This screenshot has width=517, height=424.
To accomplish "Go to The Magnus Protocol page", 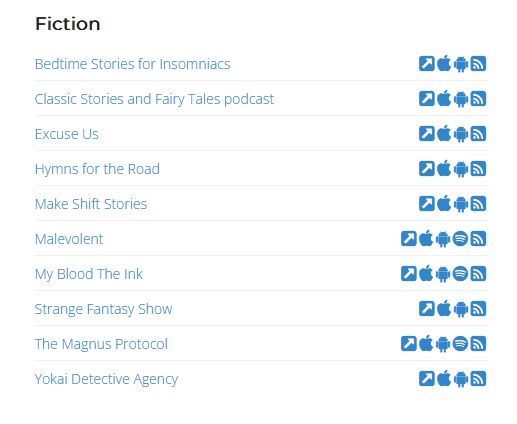I will (x=101, y=344).
